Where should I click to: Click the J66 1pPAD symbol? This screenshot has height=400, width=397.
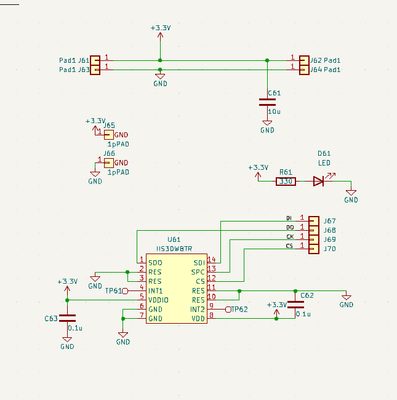click(109, 163)
